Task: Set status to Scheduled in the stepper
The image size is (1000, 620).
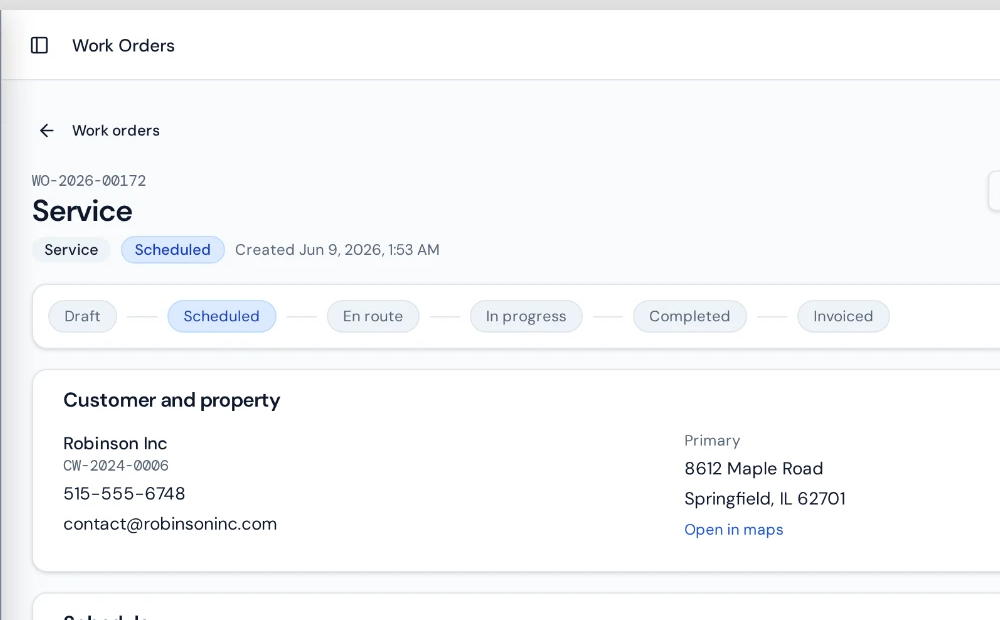Action: point(221,316)
